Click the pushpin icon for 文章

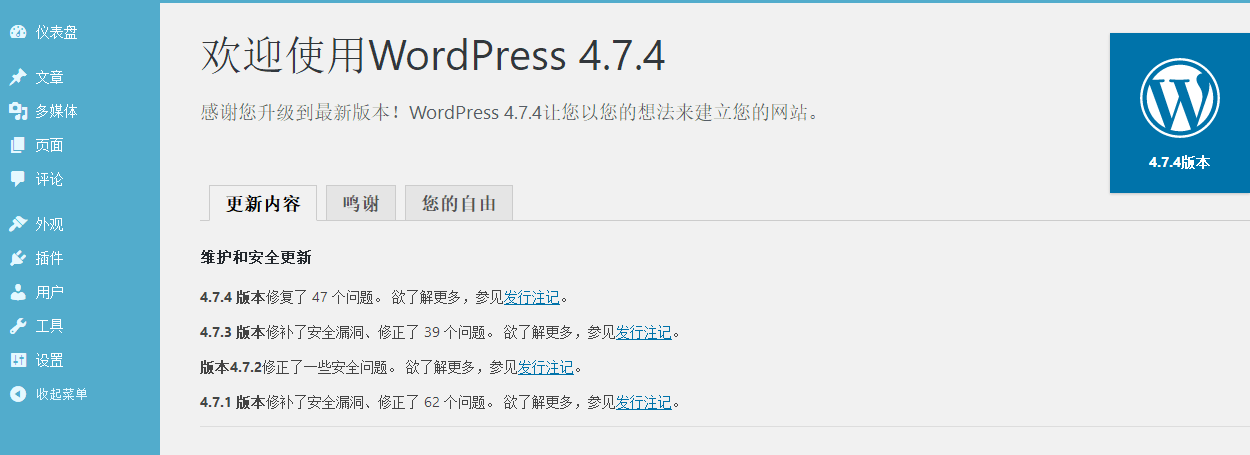tap(17, 77)
